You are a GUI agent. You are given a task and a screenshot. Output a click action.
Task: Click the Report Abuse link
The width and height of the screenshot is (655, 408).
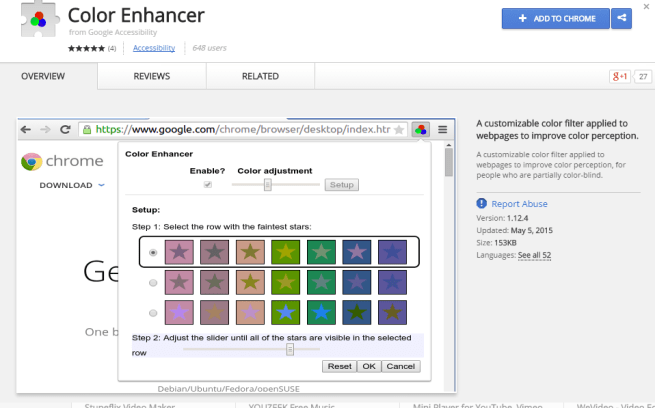pos(519,204)
